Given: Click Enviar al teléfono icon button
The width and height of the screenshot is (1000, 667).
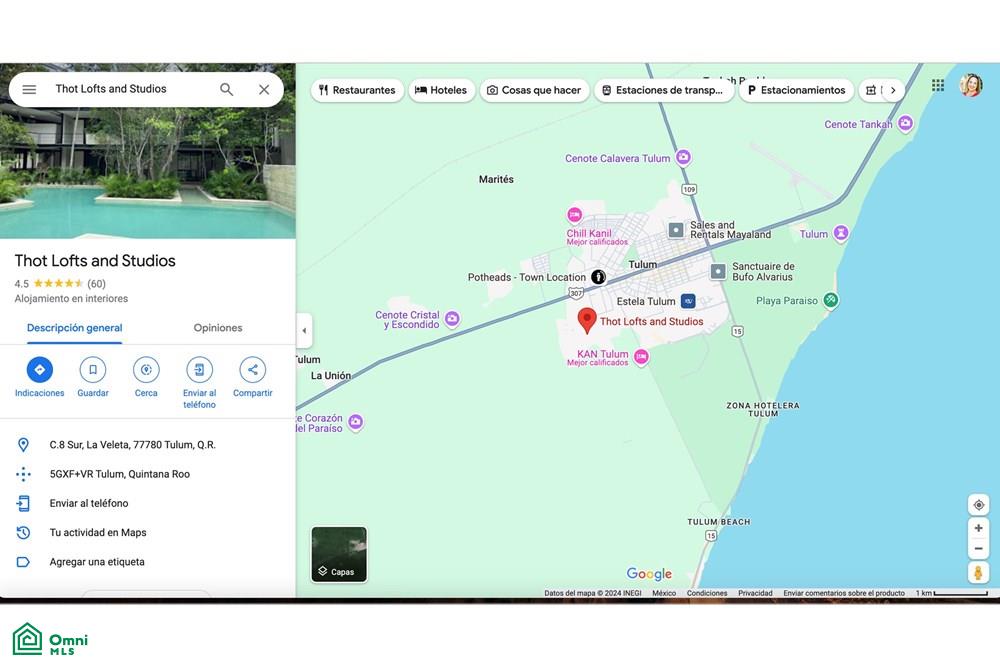Looking at the screenshot, I should [200, 369].
